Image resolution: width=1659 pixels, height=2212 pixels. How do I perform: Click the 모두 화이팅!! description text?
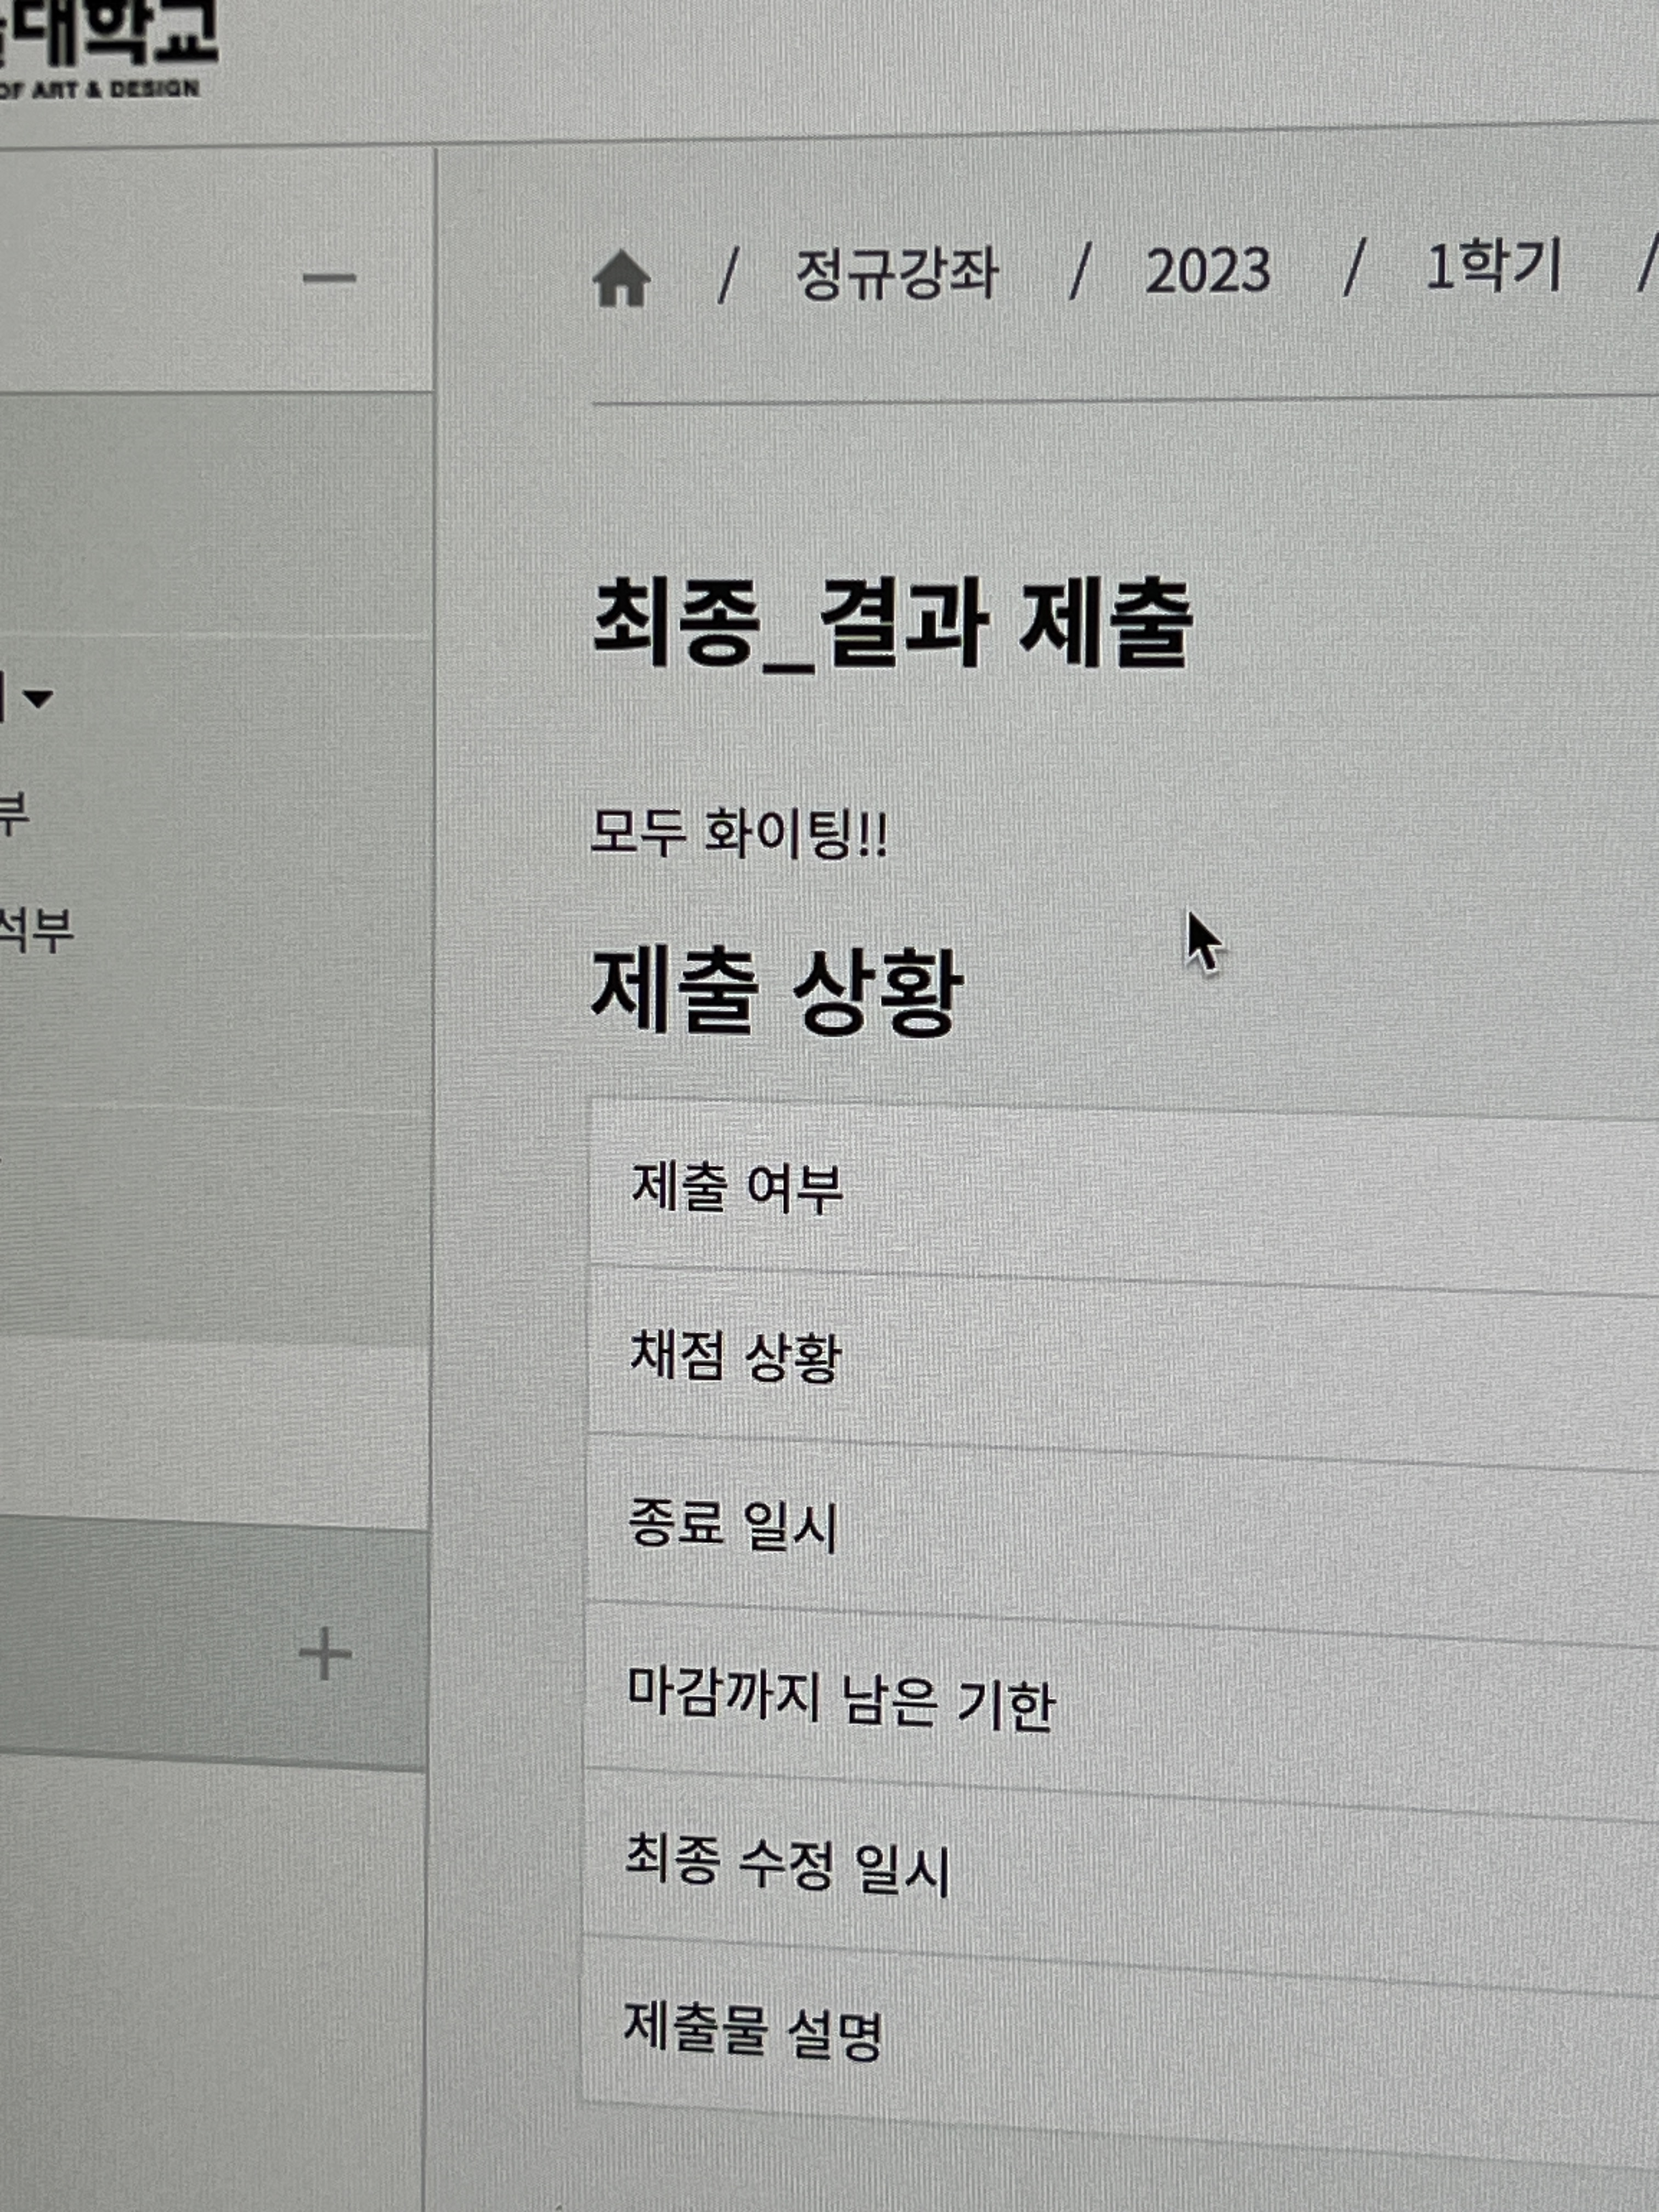coord(738,833)
